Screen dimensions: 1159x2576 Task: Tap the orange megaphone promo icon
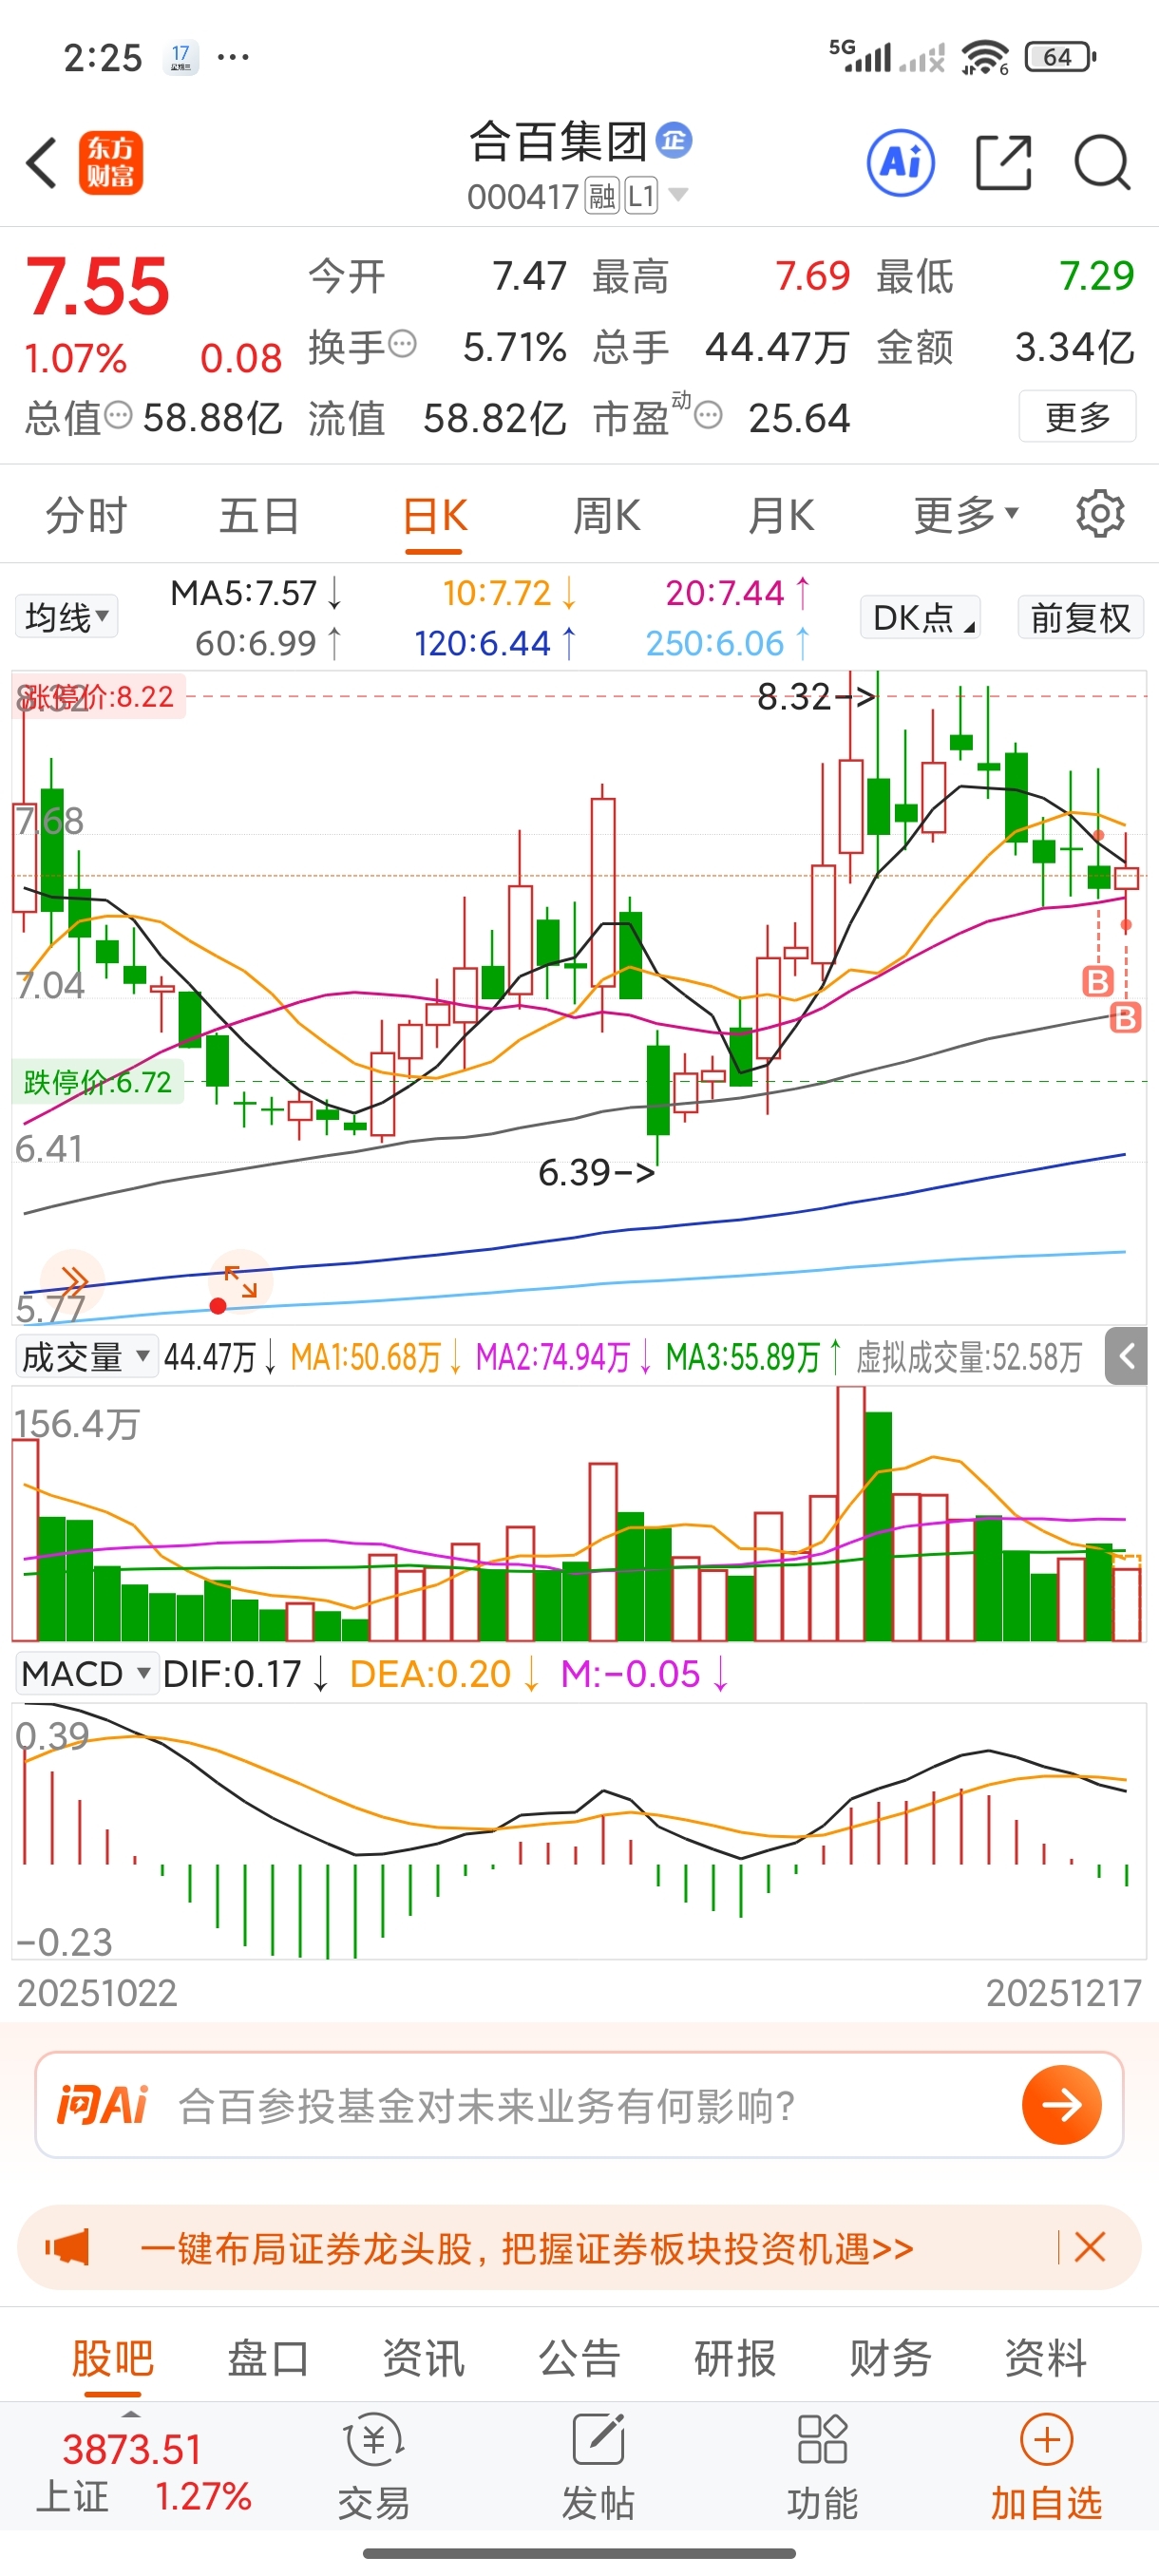(67, 2247)
